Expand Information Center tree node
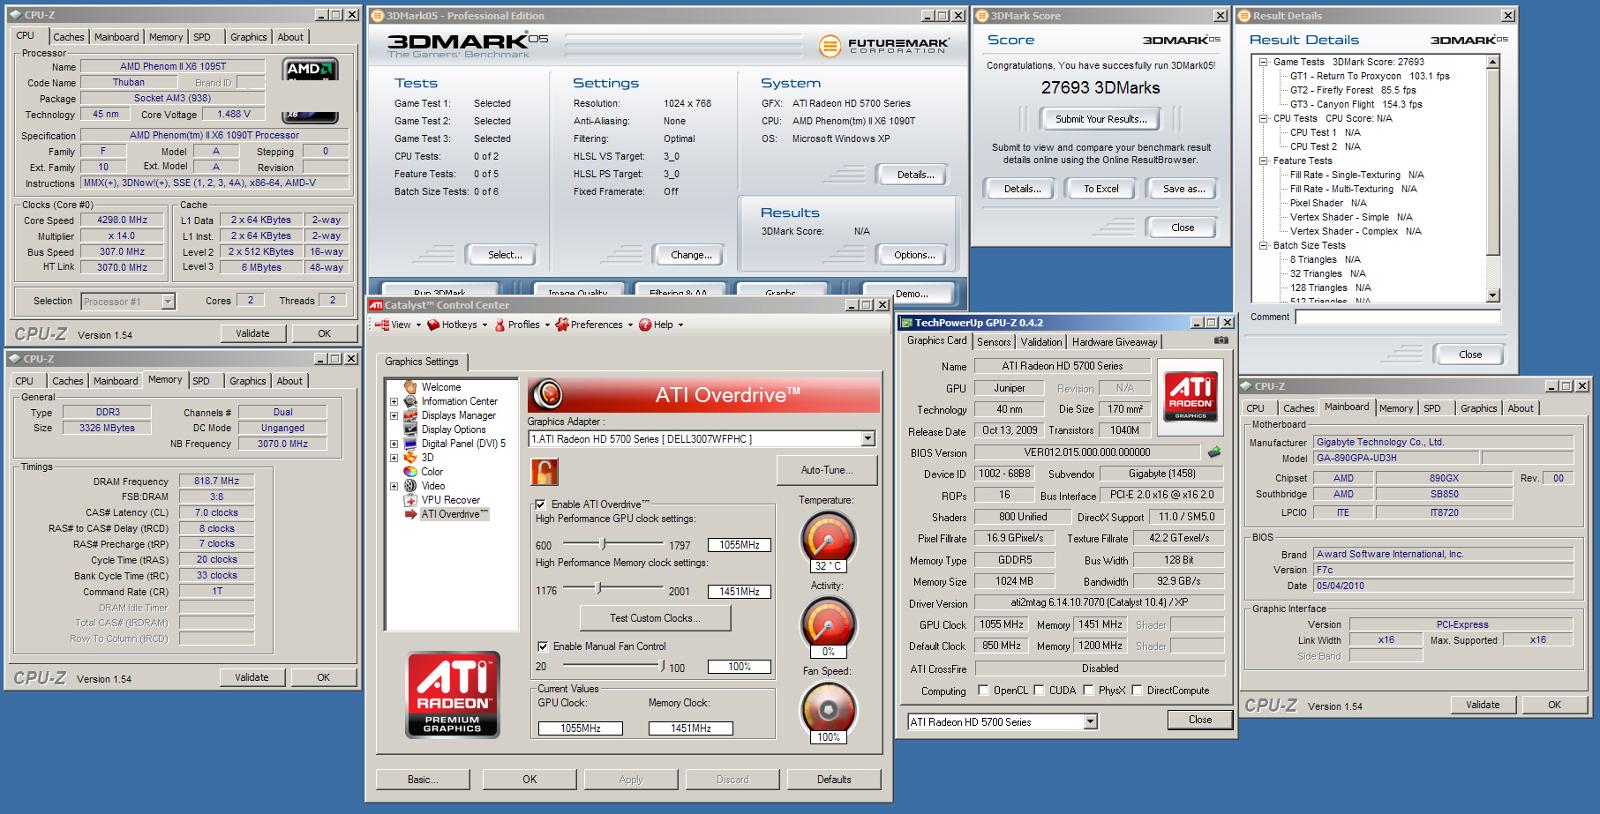 coord(394,401)
